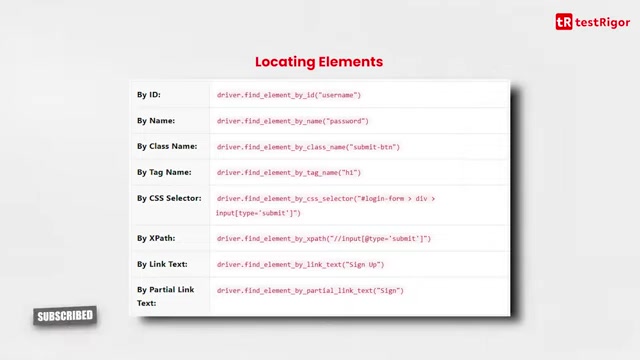The height and width of the screenshot is (360, 640).
Task: Click the 'By XPath:' row label
Action: [x=156, y=238]
